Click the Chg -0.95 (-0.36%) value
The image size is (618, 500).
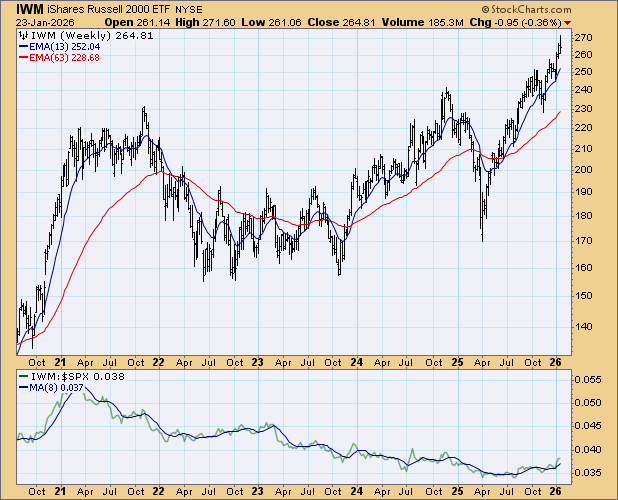516,22
